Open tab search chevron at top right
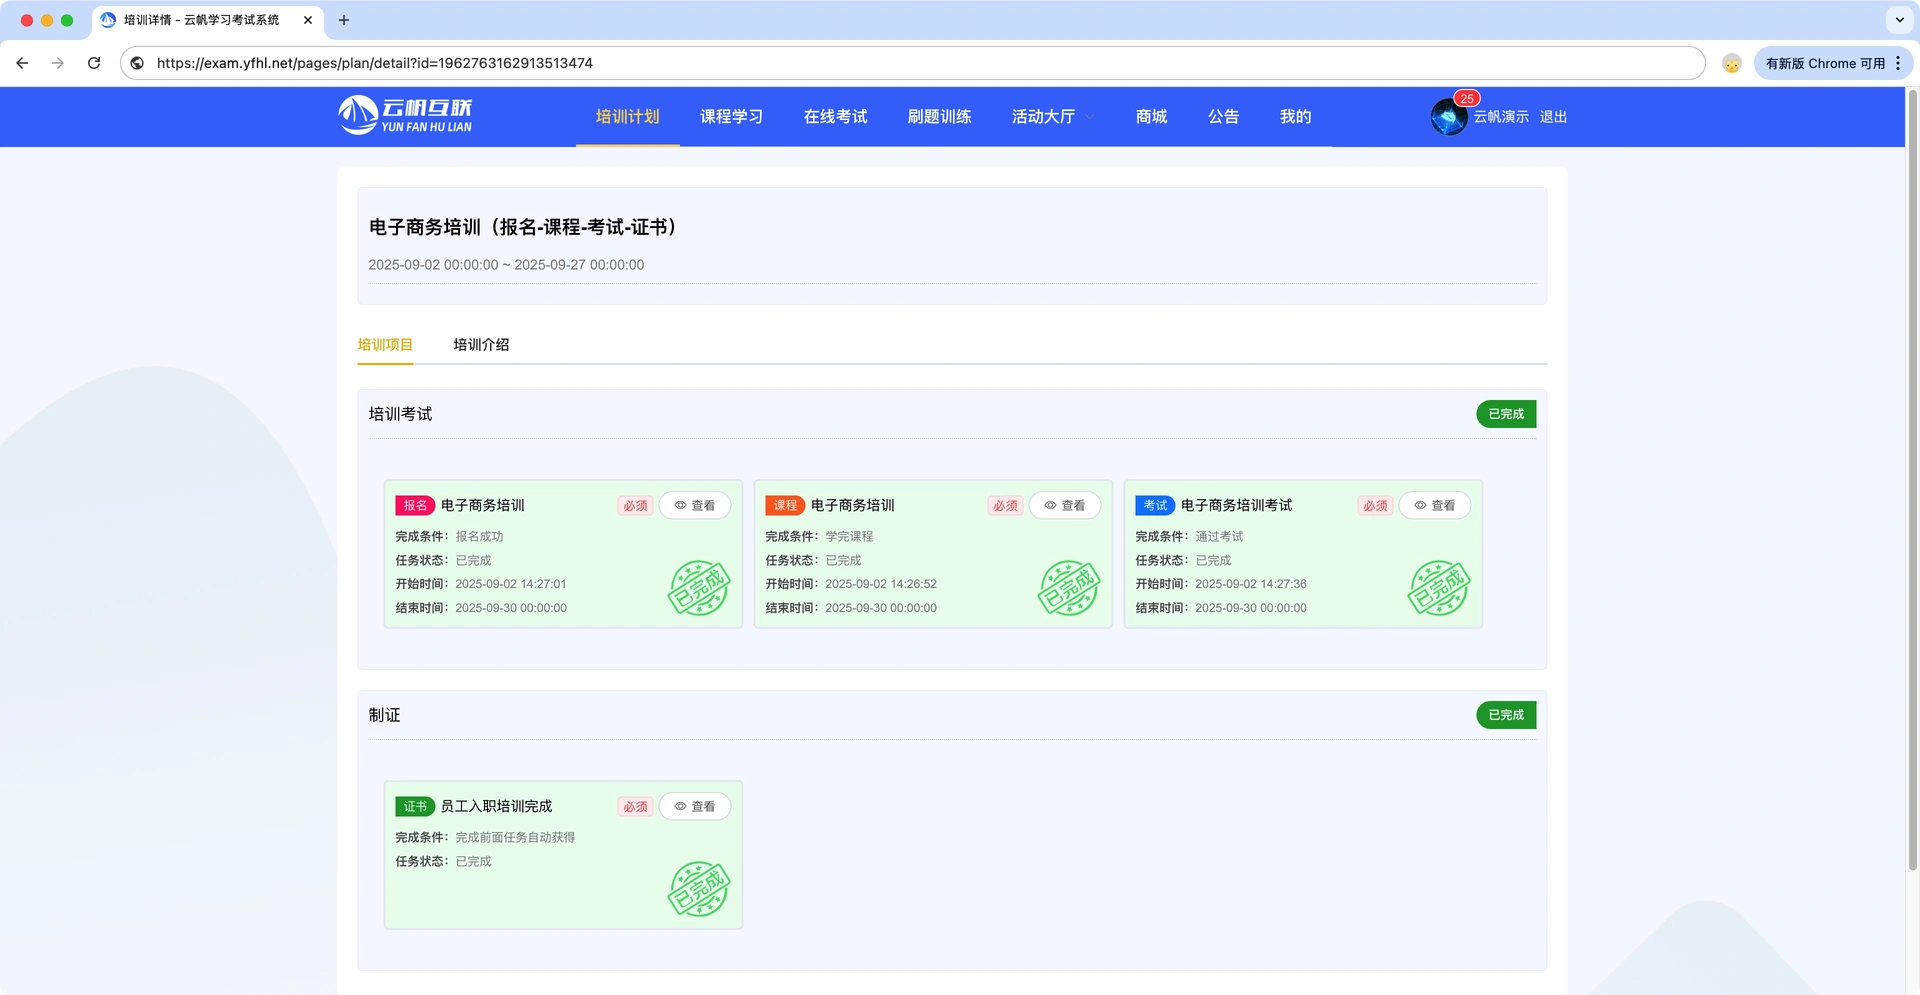 click(1899, 20)
